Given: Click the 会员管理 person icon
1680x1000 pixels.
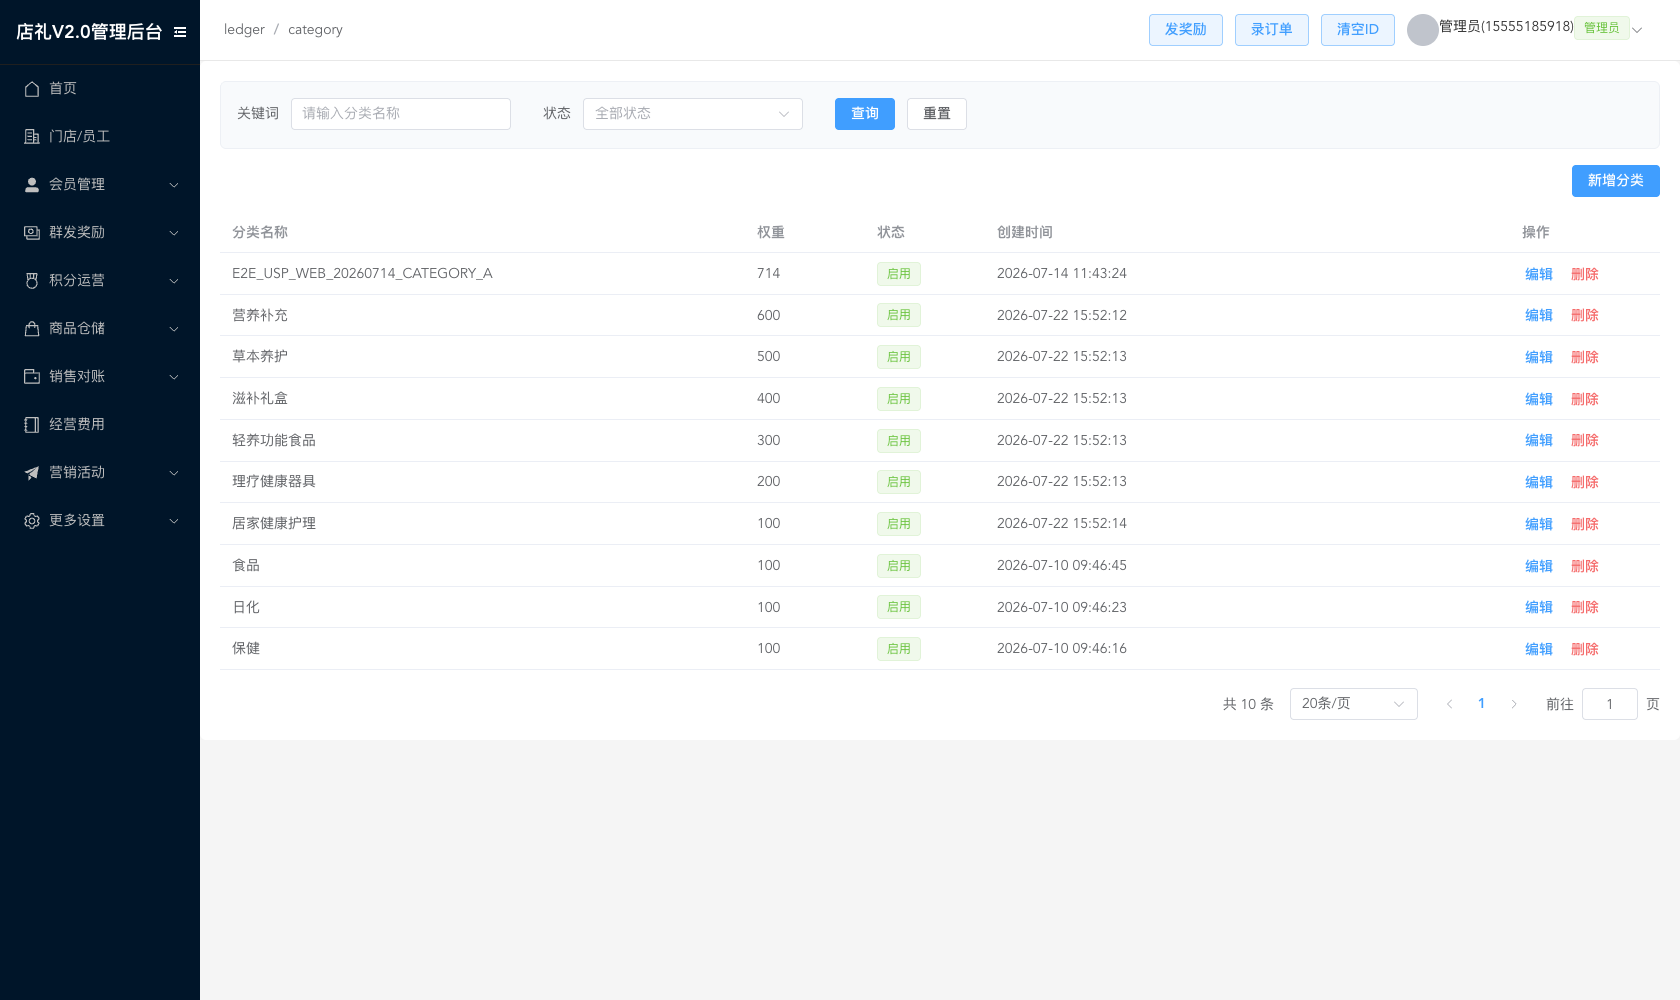Looking at the screenshot, I should (32, 185).
